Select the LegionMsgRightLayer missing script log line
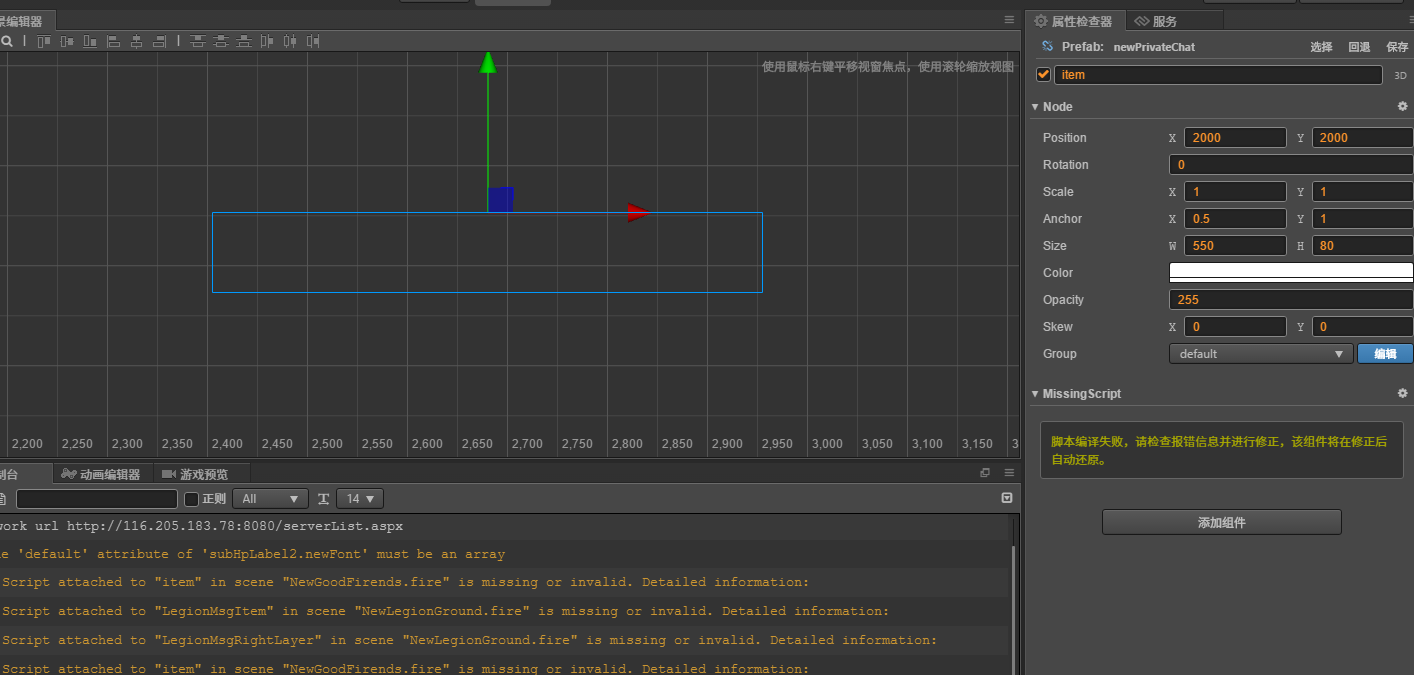 coord(504,640)
